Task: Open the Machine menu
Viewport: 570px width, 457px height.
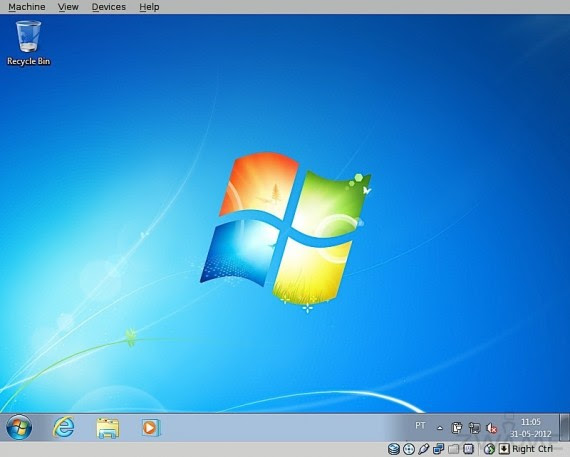Action: click(27, 7)
